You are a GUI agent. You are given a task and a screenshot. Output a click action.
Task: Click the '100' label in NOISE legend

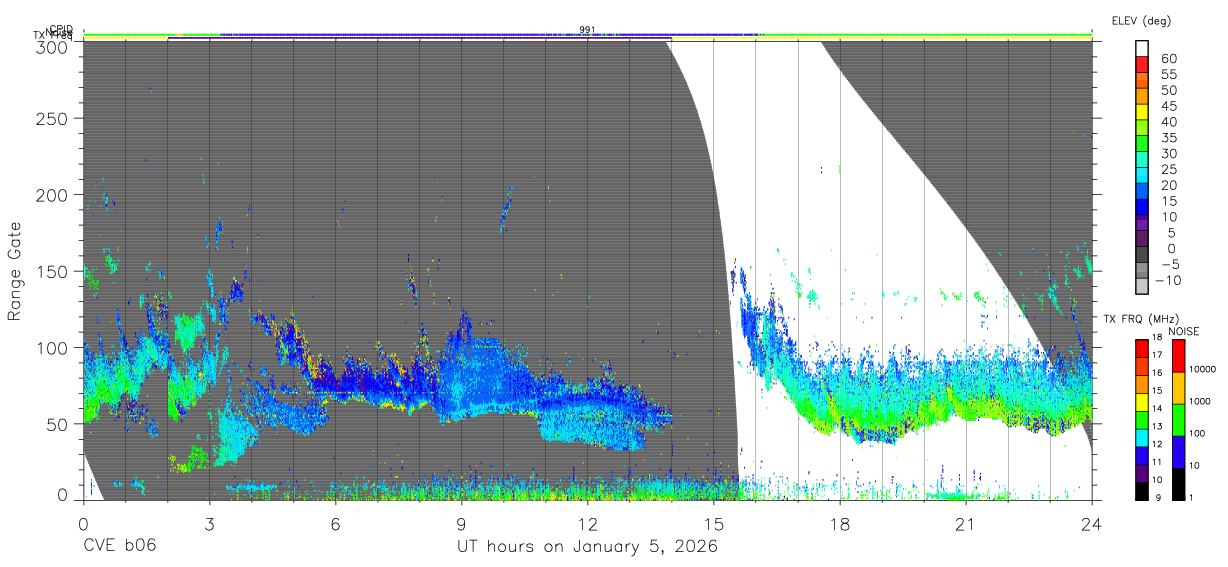tap(1198, 434)
